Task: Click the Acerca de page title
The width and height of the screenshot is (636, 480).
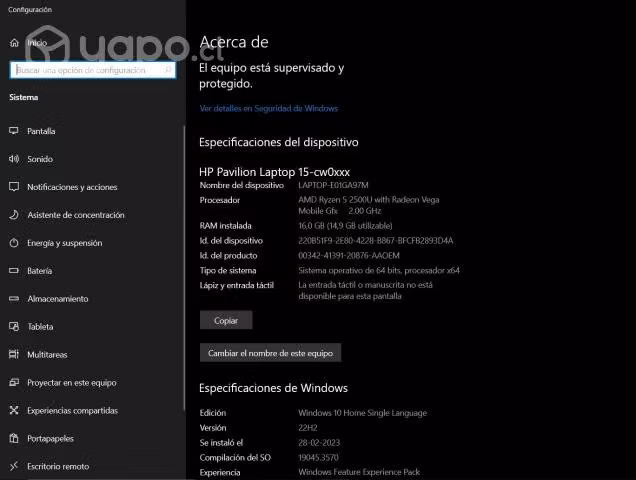Action: click(x=234, y=42)
